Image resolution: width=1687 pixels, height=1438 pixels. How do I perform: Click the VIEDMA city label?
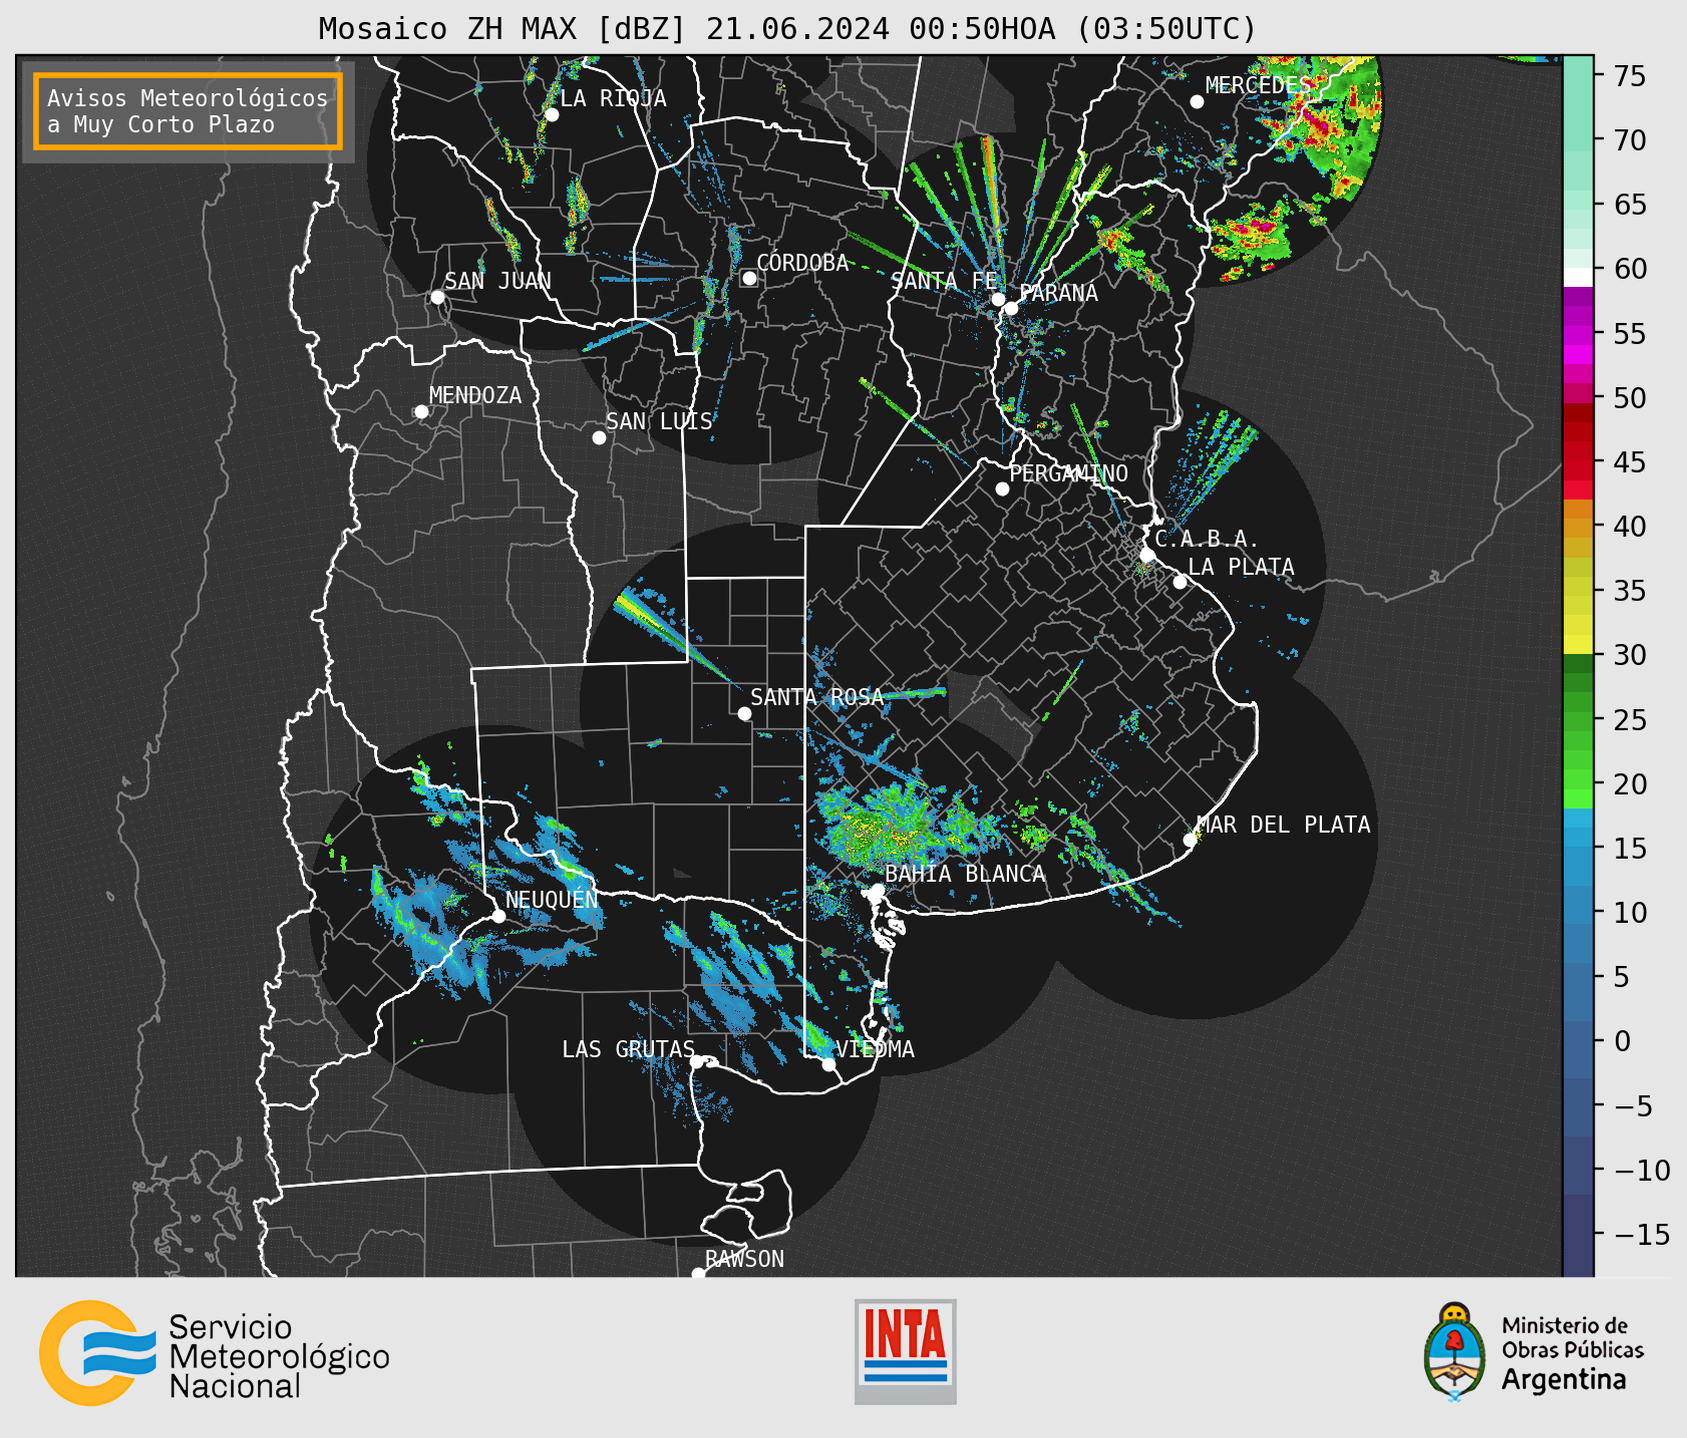875,1049
